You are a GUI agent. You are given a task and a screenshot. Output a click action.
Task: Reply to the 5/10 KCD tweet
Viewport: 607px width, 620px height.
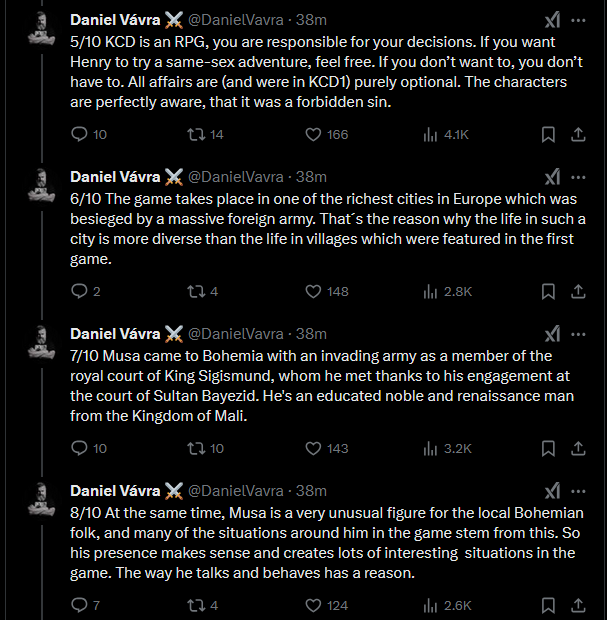click(x=81, y=134)
